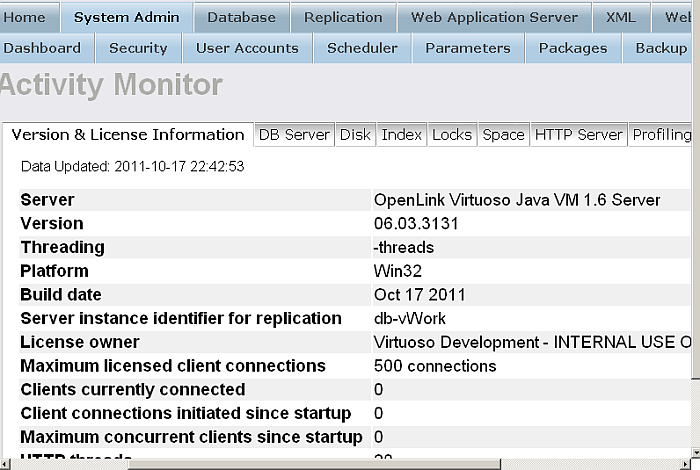Open the Dashboard sub-tab
Viewport: 700px width, 470px height.
(45, 48)
